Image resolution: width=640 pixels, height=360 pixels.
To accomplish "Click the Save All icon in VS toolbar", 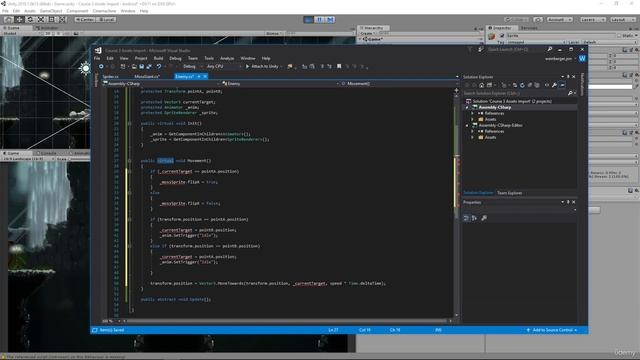I will pos(149,66).
